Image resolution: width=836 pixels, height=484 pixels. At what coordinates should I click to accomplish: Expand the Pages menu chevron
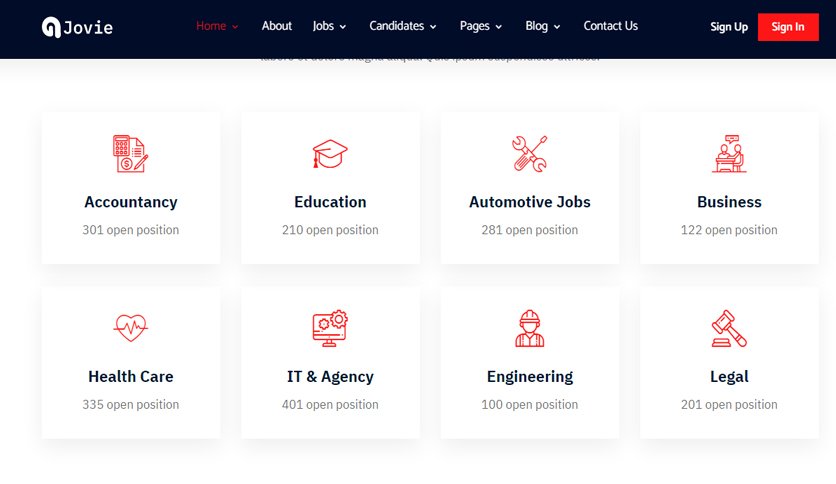pyautogui.click(x=499, y=27)
